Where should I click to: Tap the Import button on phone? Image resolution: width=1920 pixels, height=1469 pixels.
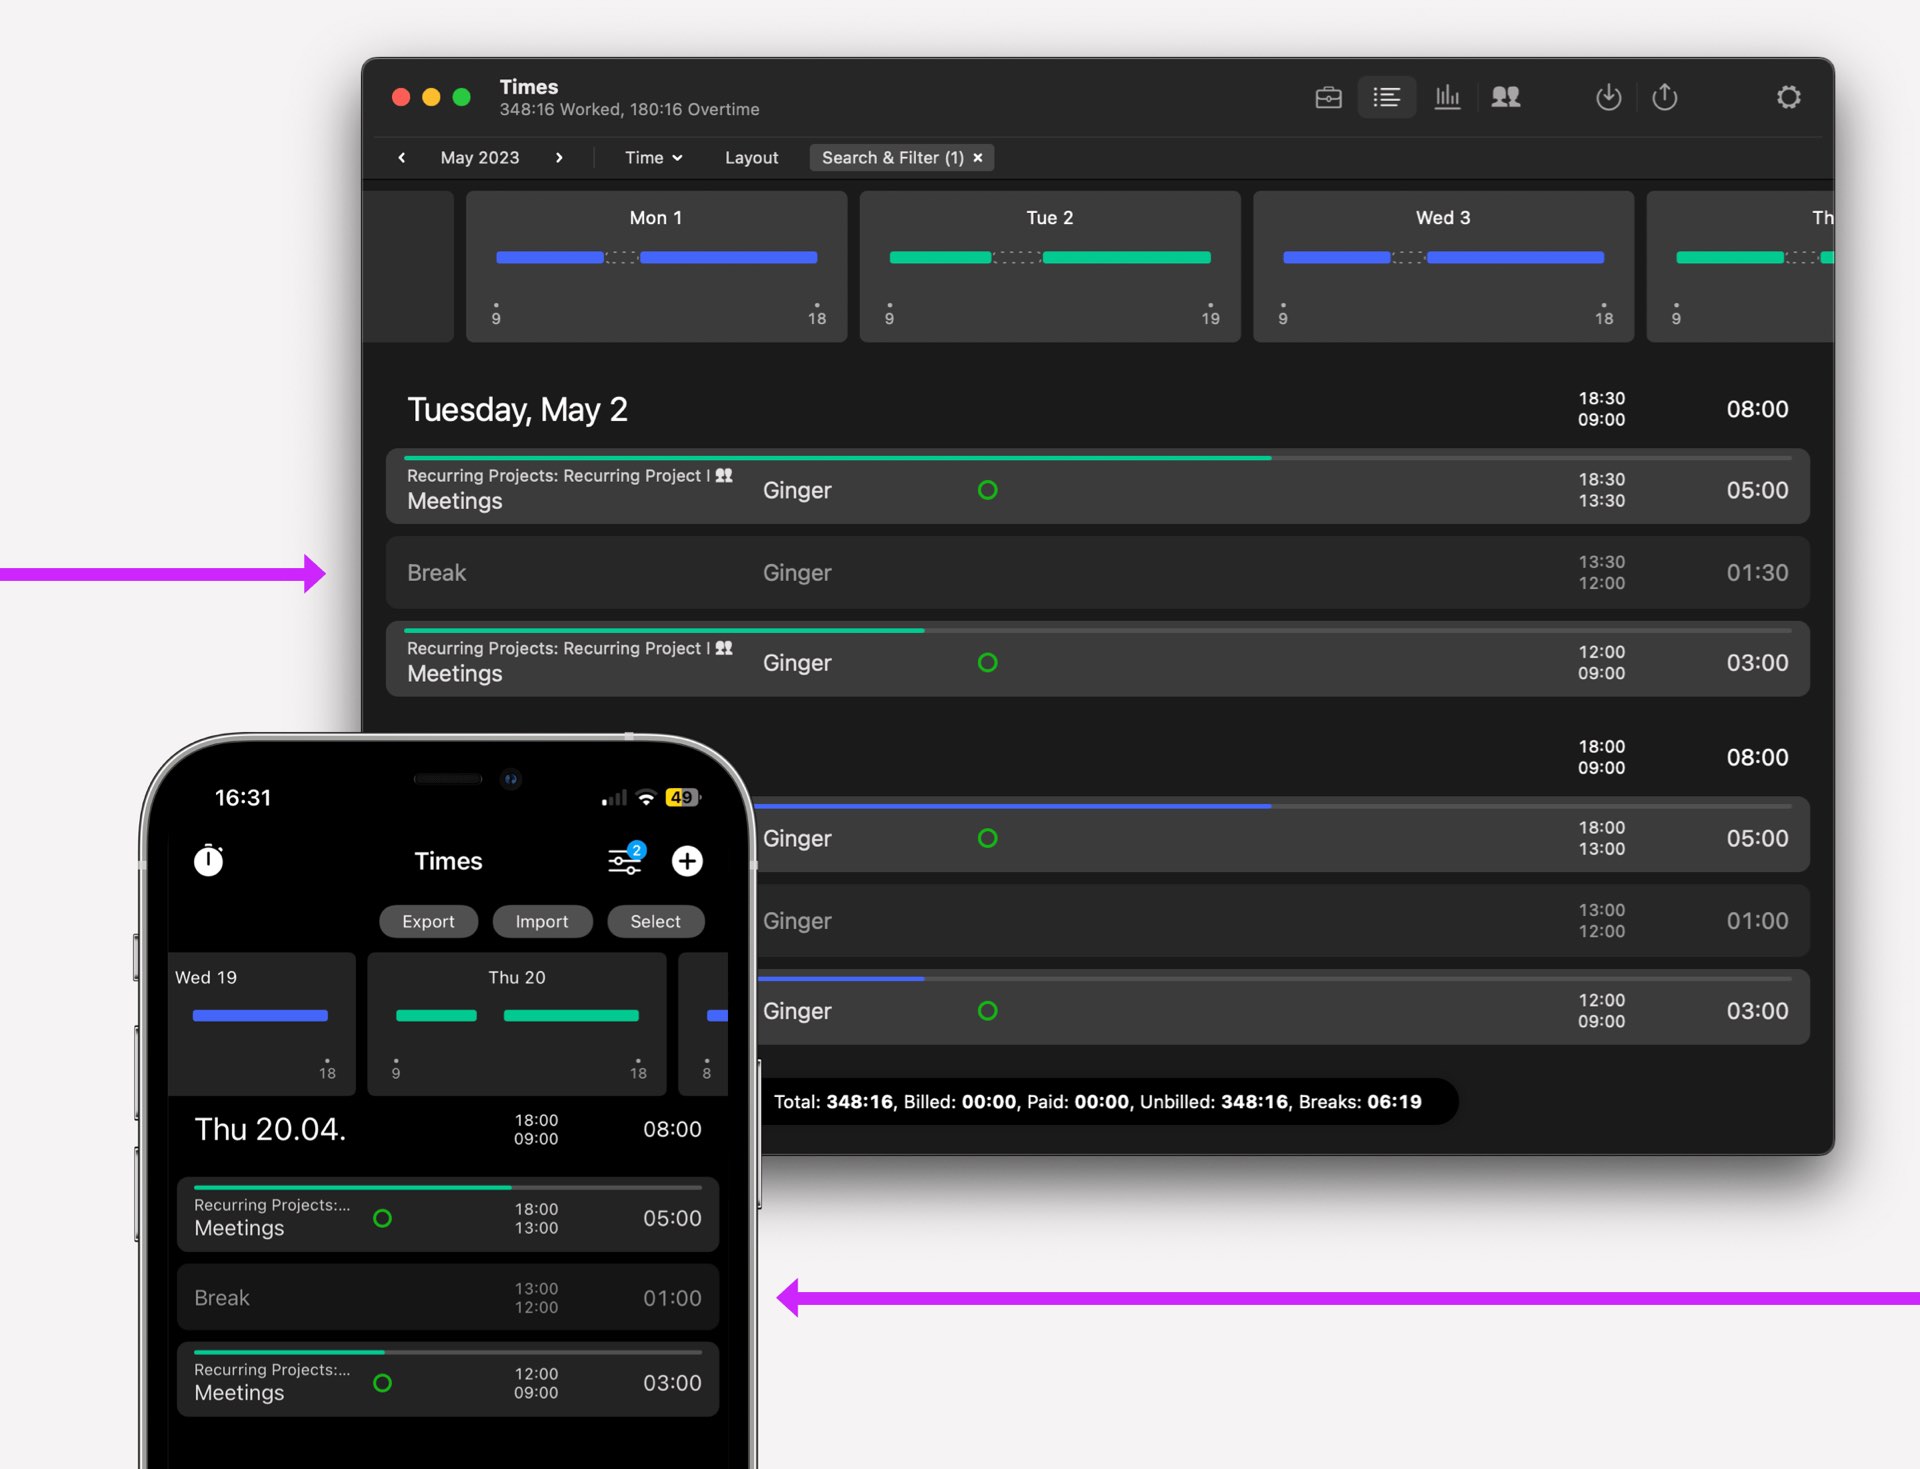[x=542, y=921]
